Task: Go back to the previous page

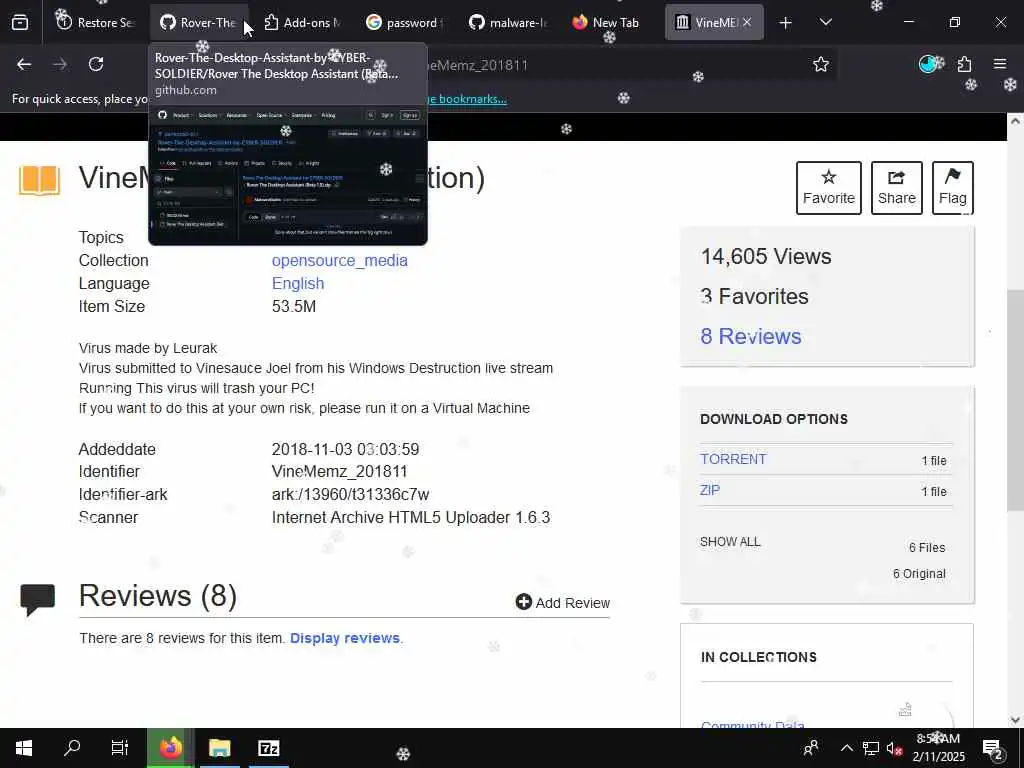Action: pyautogui.click(x=24, y=64)
